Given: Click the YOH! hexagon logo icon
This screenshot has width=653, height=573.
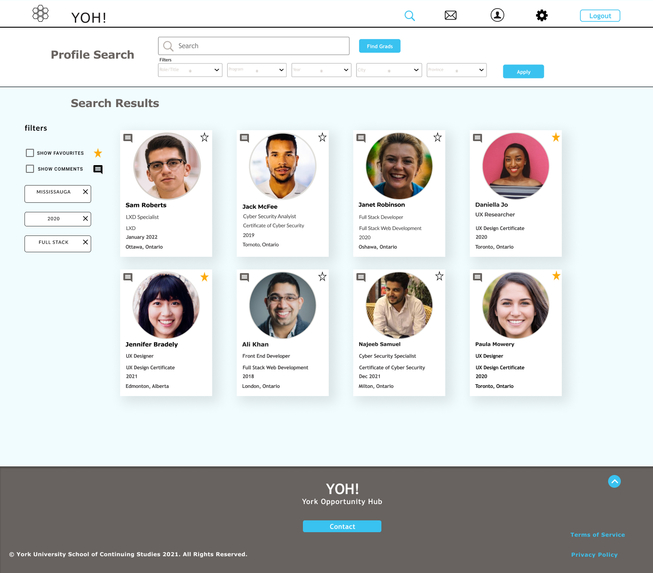Looking at the screenshot, I should tap(40, 13).
